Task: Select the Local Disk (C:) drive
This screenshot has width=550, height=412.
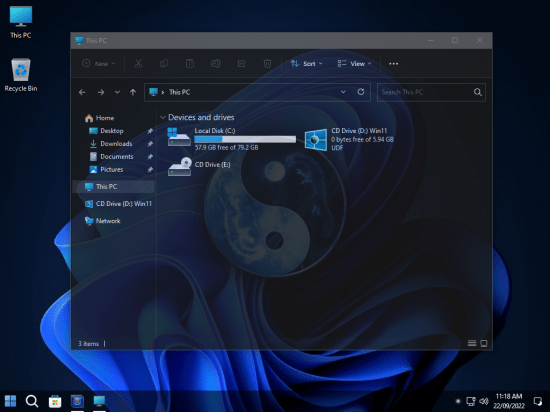Action: [x=232, y=139]
